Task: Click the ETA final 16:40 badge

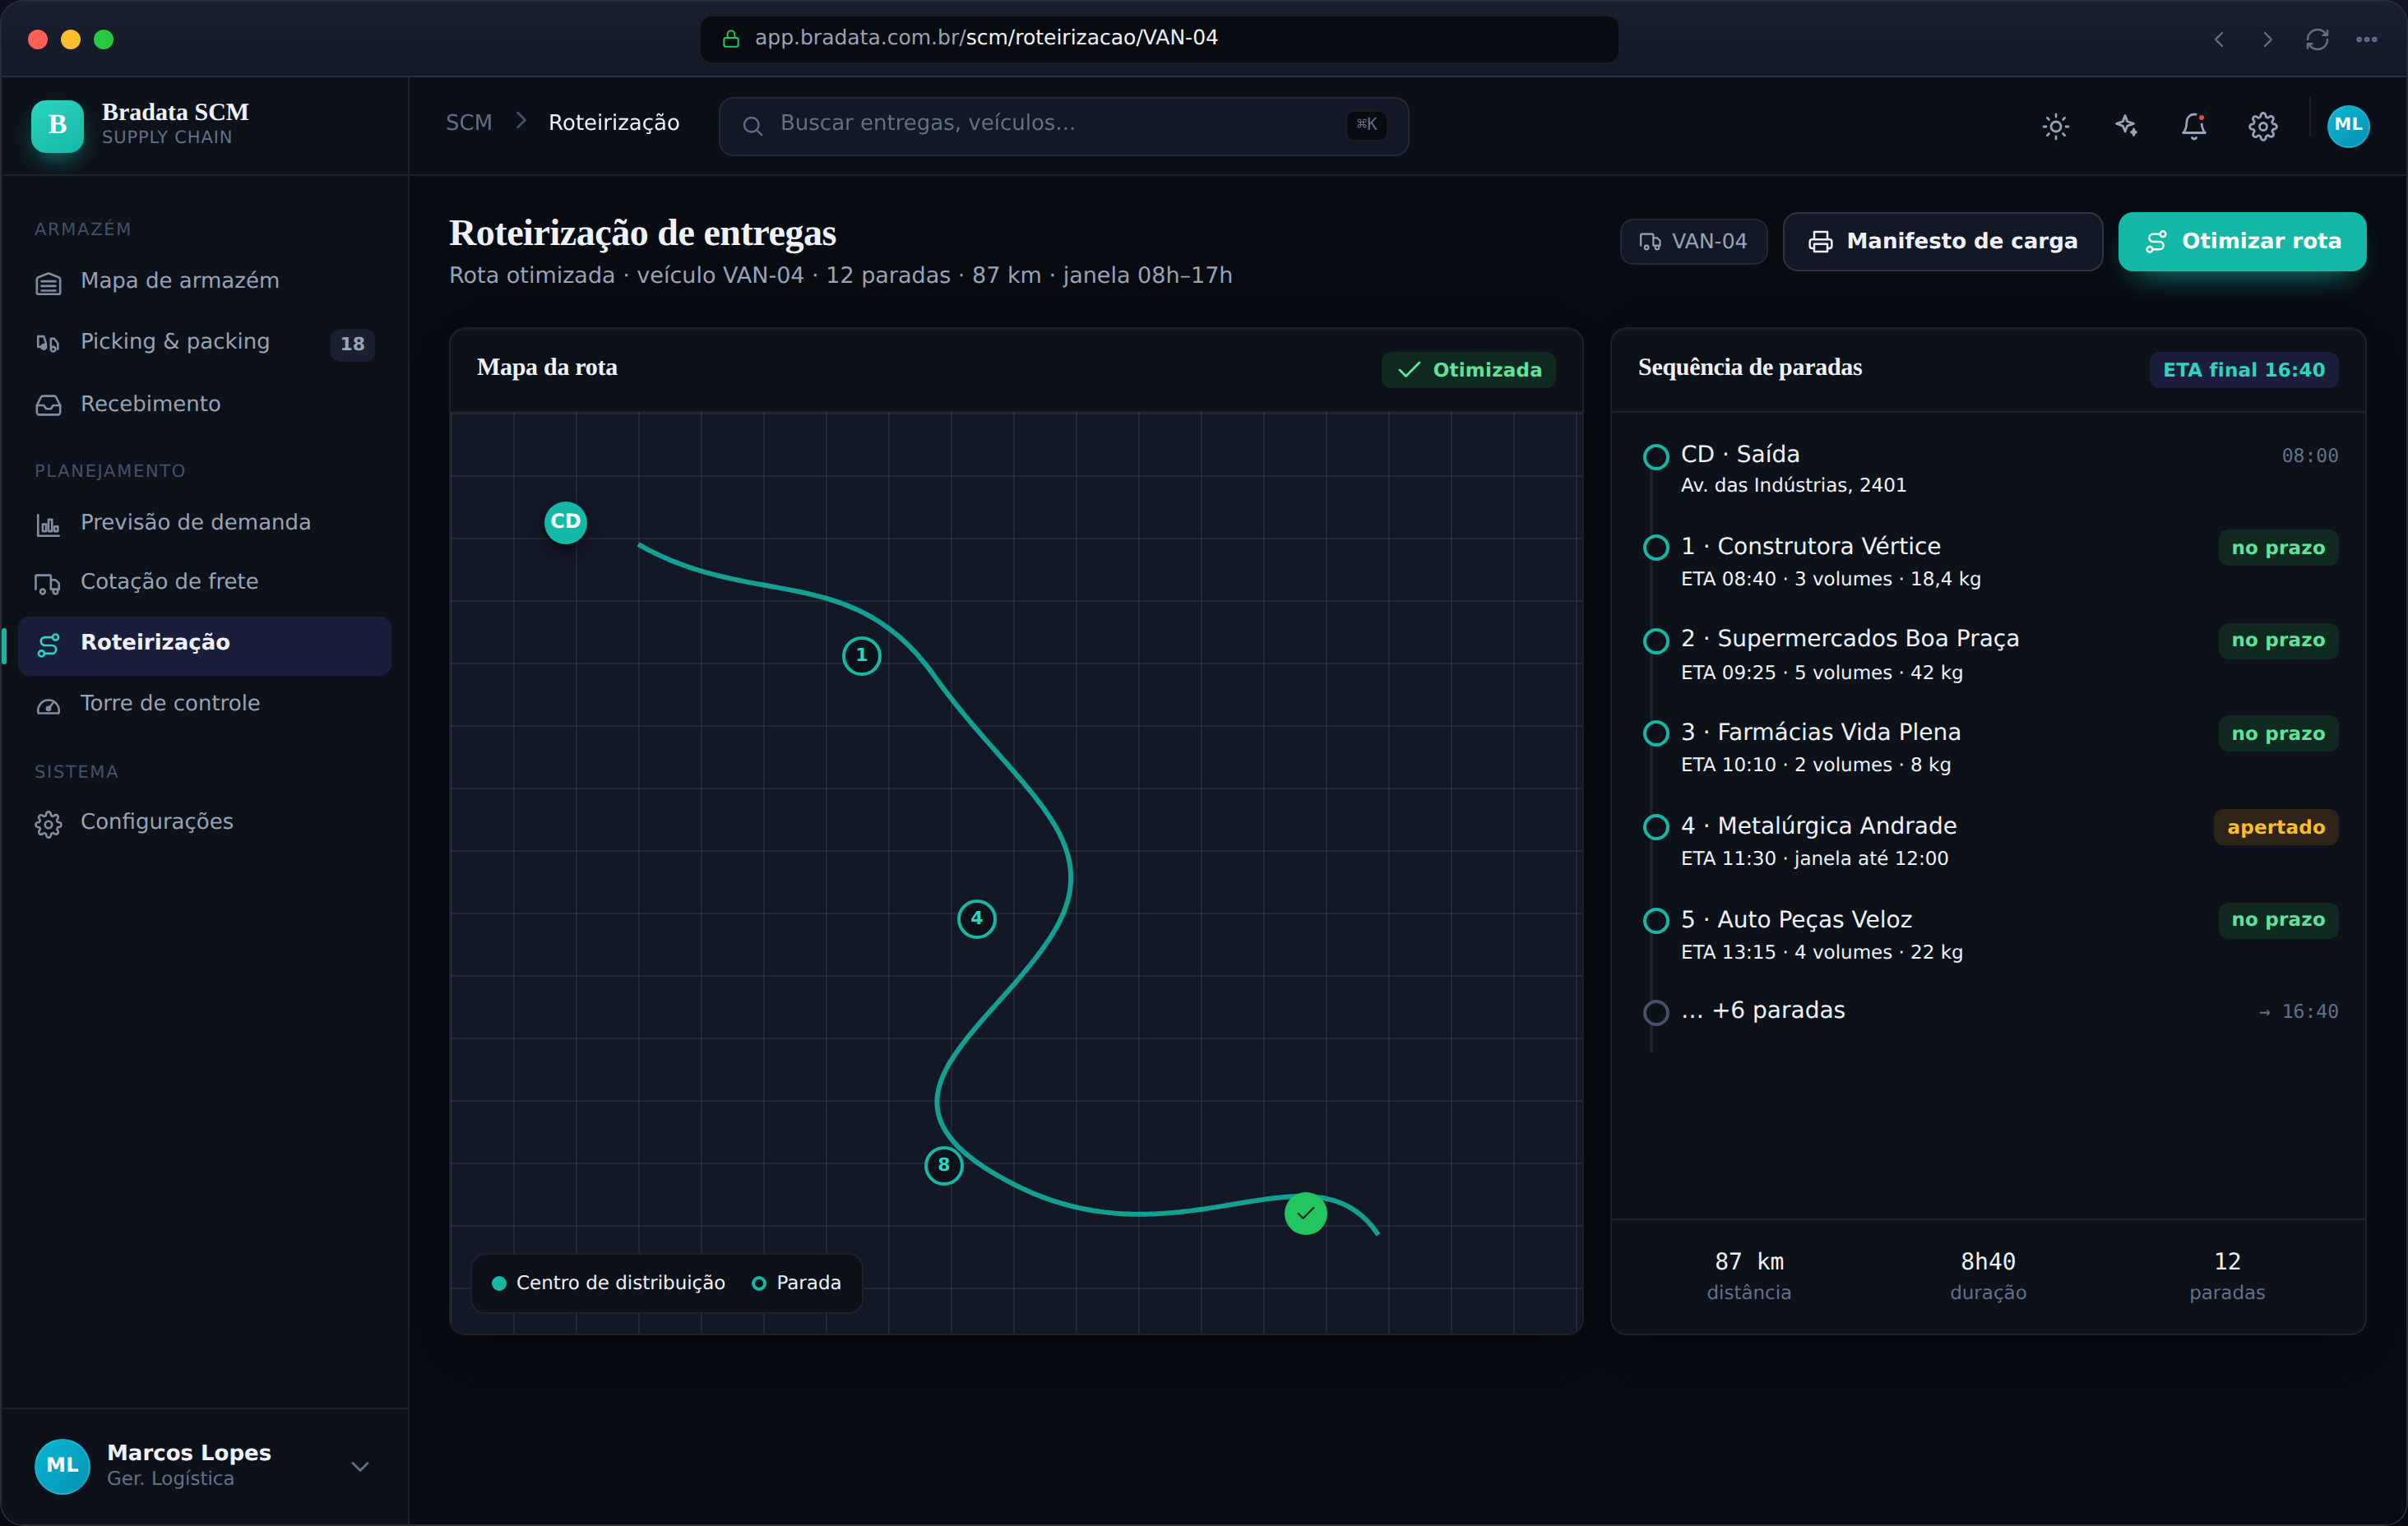Action: click(x=2243, y=370)
